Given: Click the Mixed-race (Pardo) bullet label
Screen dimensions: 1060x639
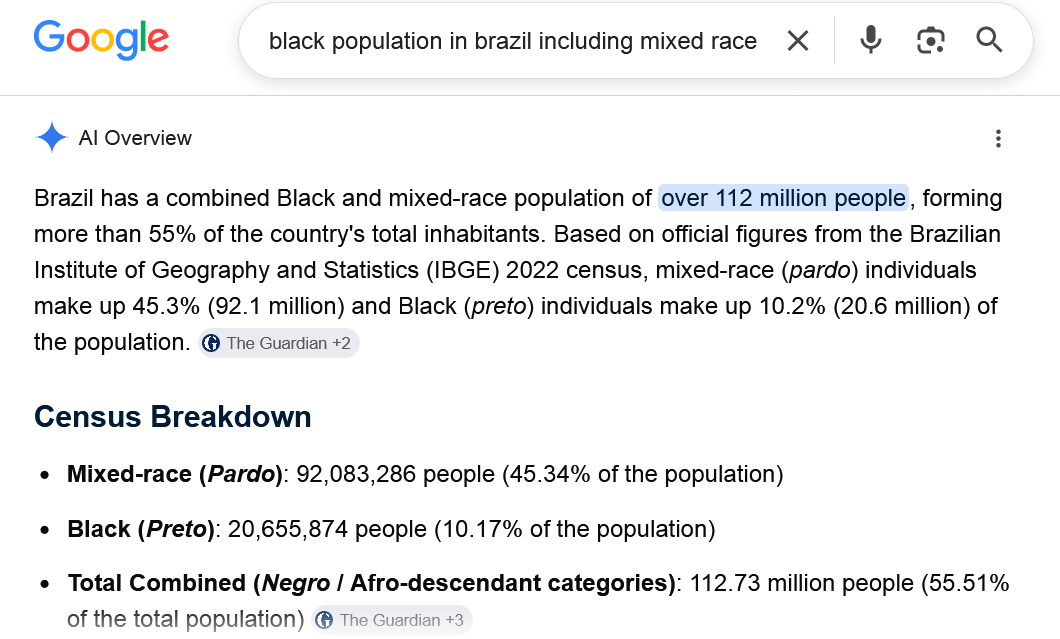Looking at the screenshot, I should pyautogui.click(x=174, y=474).
